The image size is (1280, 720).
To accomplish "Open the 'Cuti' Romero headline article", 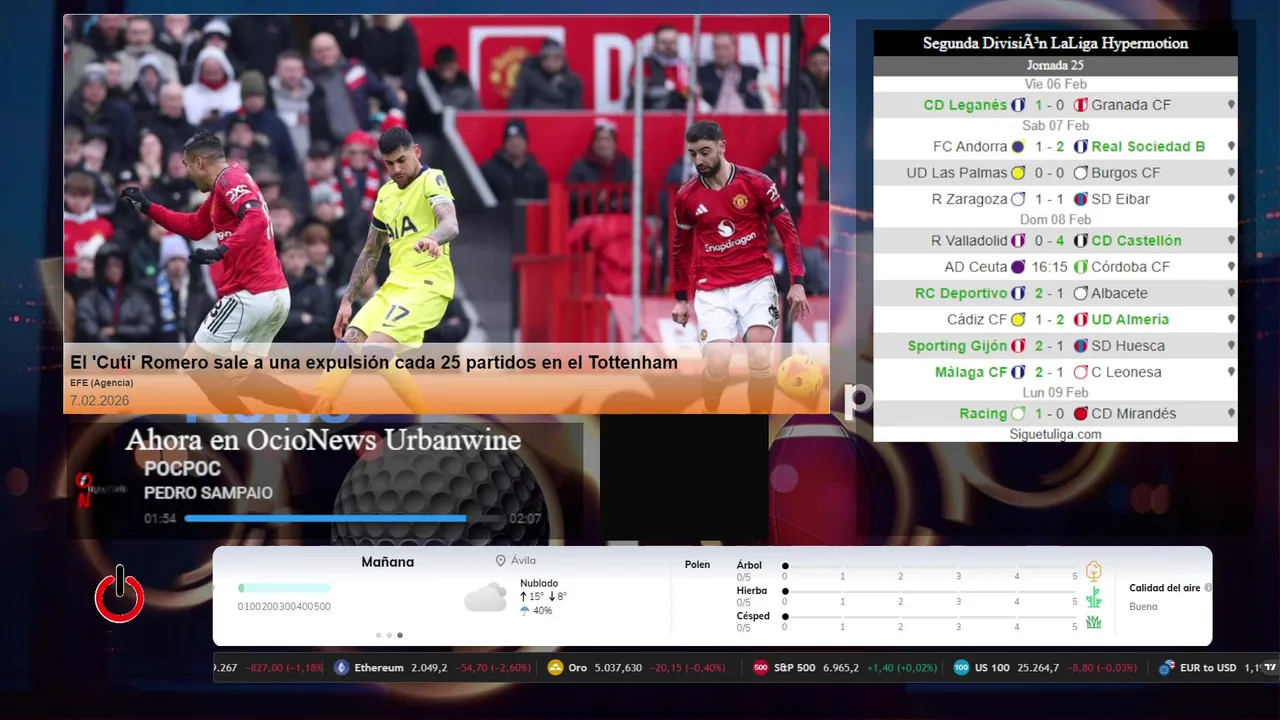I will pos(373,363).
